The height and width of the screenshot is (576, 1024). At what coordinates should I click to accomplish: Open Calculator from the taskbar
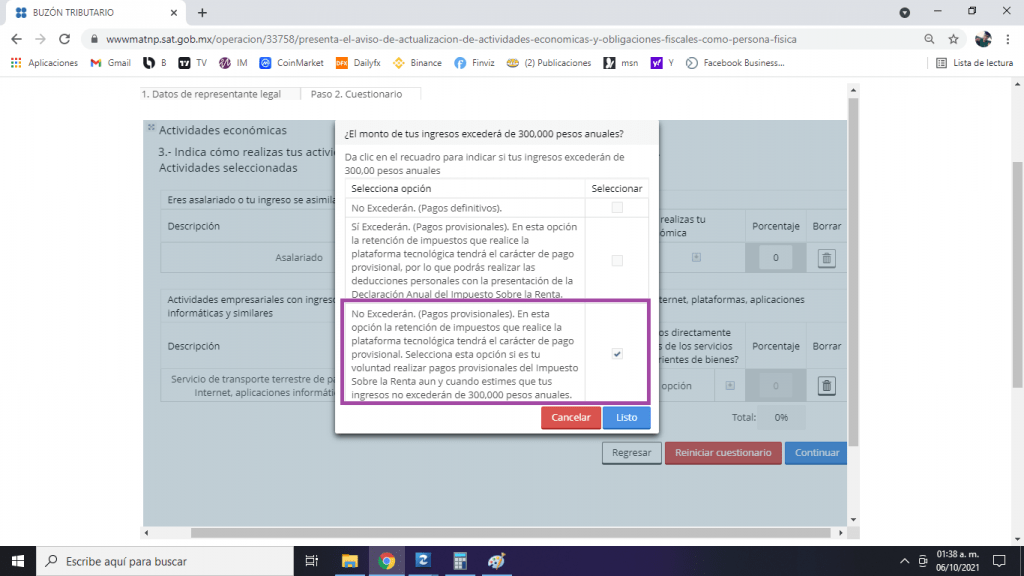(x=460, y=561)
